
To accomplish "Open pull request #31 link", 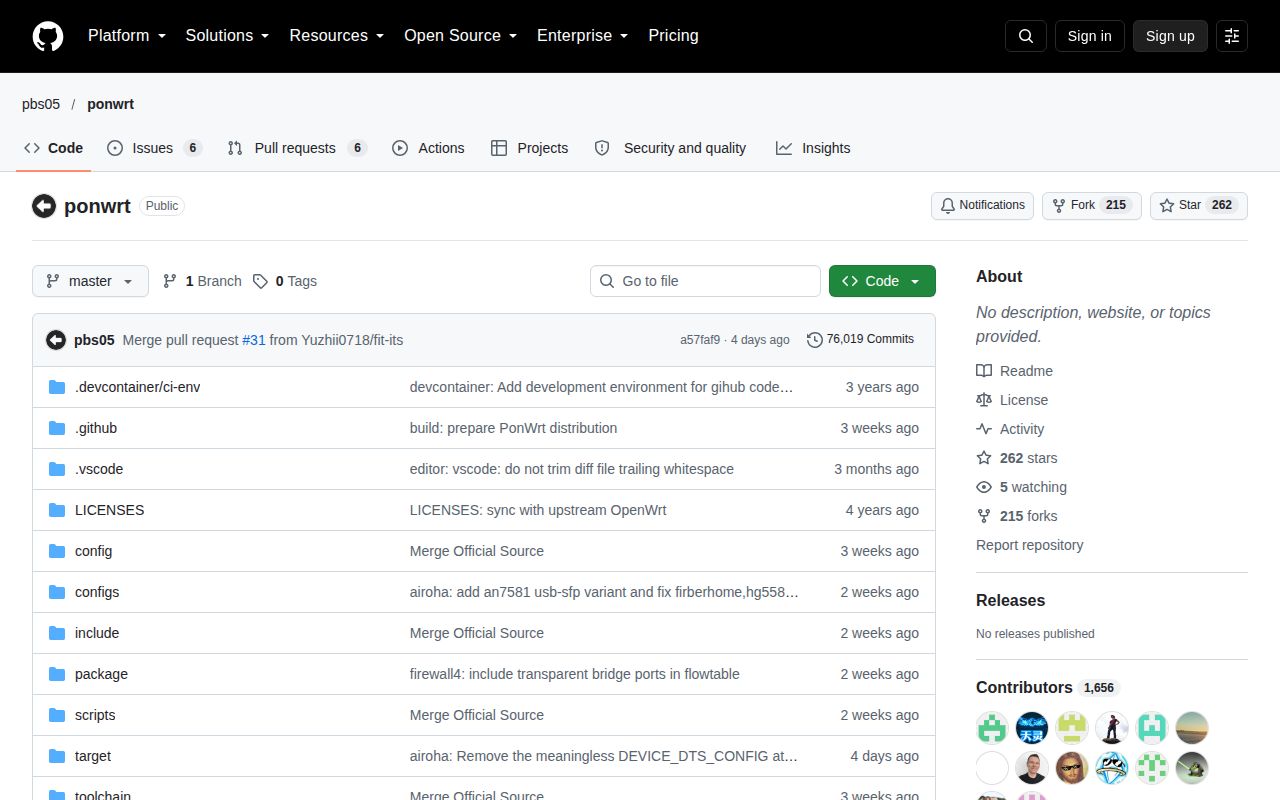I will click(254, 340).
